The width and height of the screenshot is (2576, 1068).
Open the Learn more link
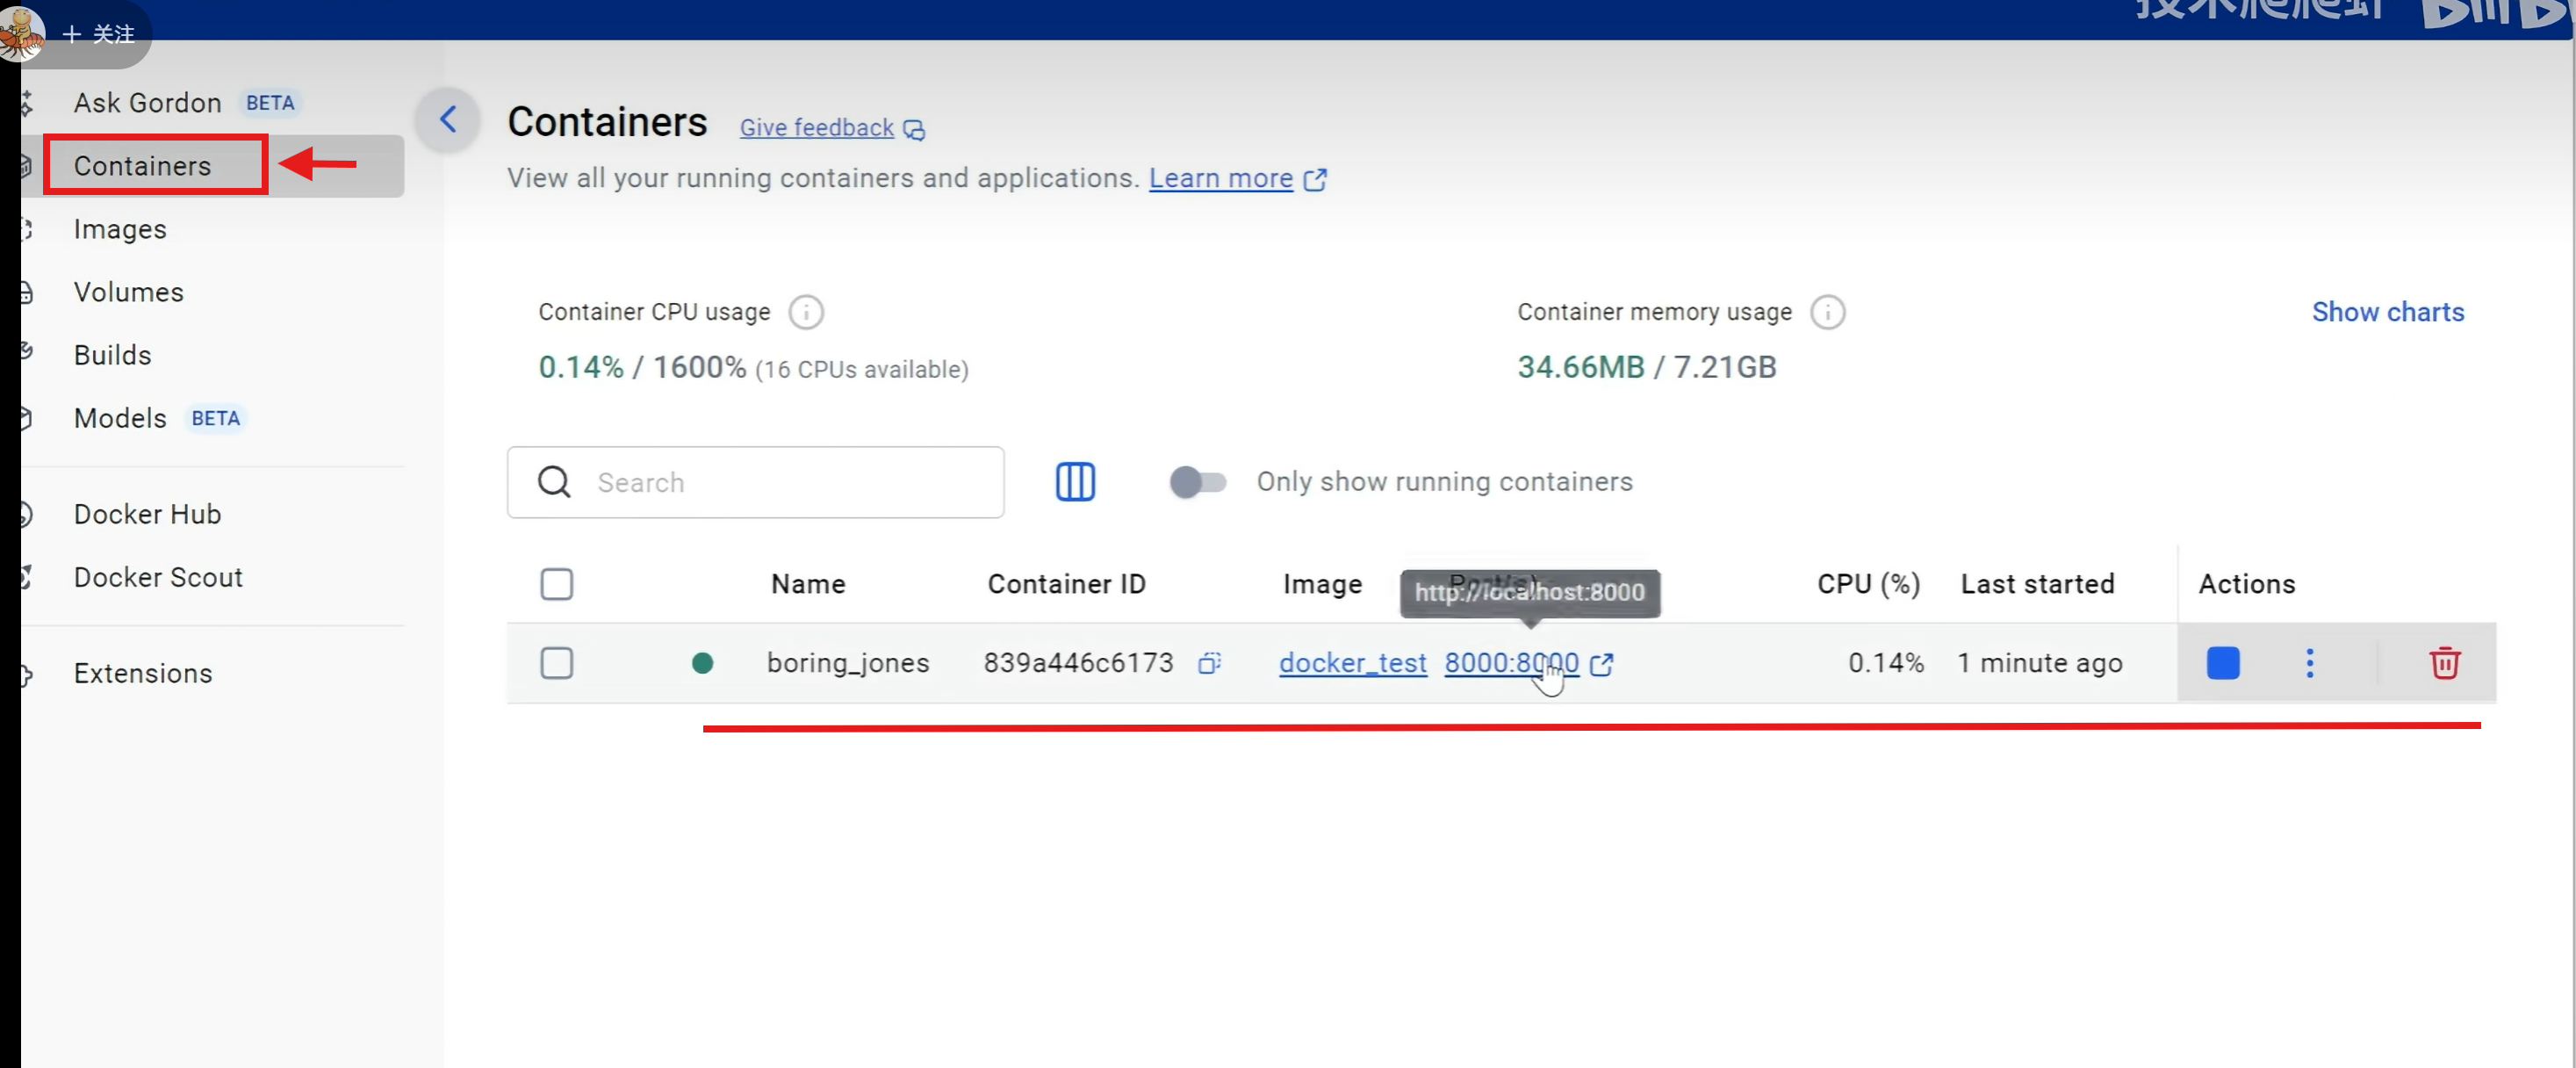[1220, 178]
